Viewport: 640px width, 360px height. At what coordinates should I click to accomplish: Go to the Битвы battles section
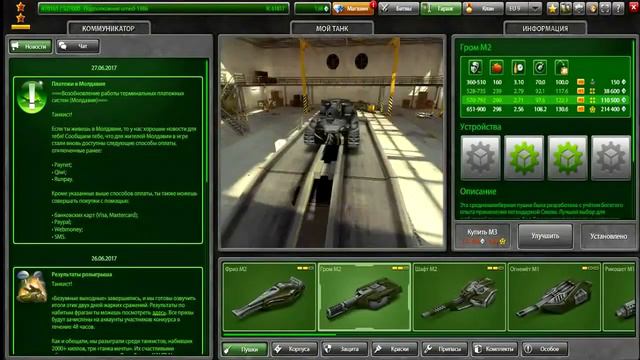pos(398,8)
